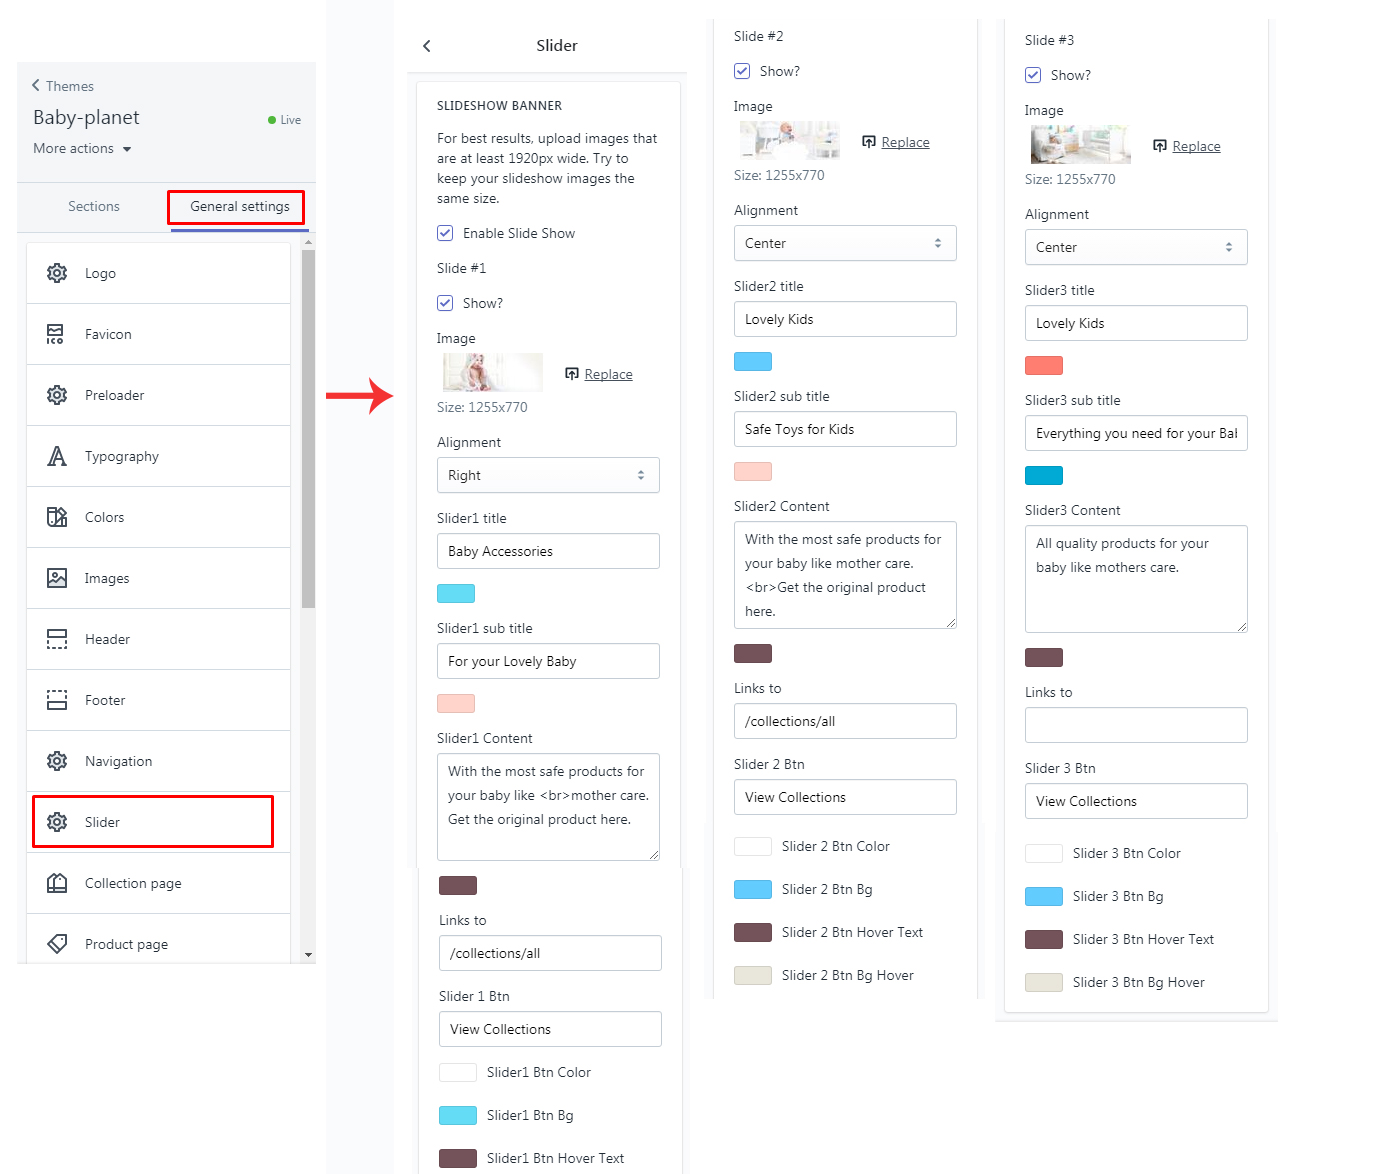Viewport: 1393px width, 1174px height.
Task: Toggle Enable Slide Show checkbox
Action: 445,233
